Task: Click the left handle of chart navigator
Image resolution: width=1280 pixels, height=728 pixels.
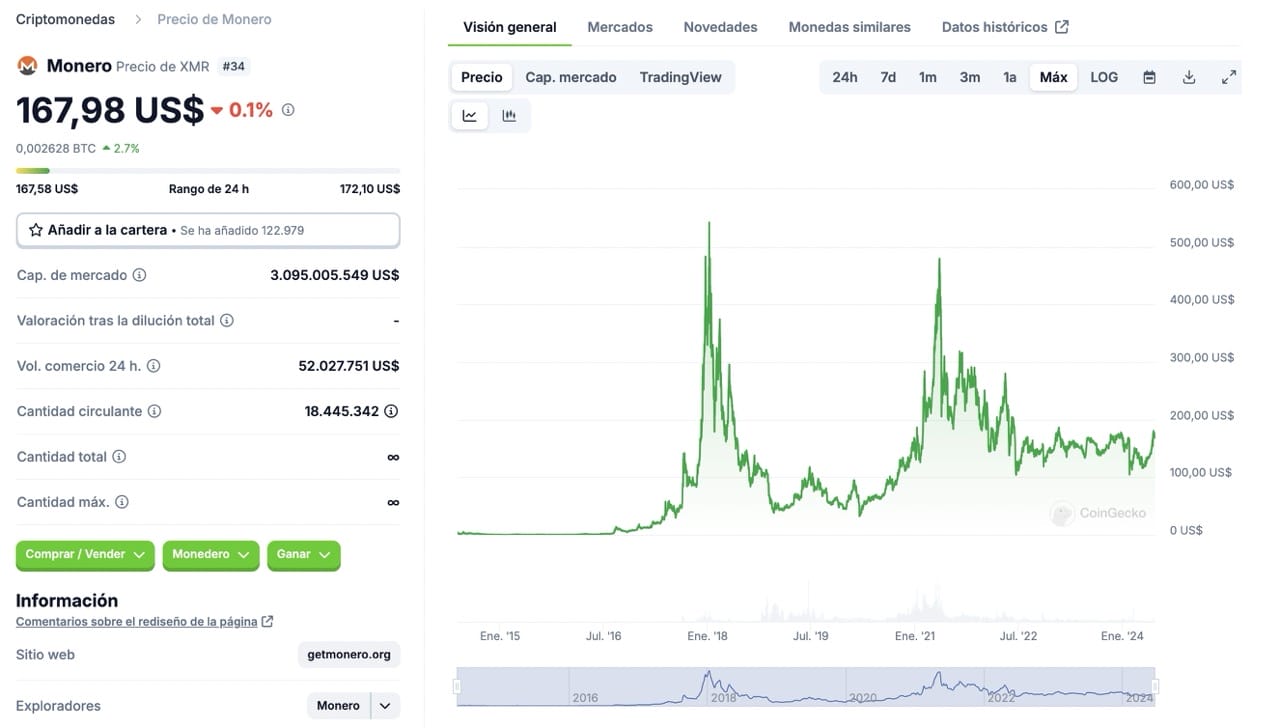Action: point(457,686)
